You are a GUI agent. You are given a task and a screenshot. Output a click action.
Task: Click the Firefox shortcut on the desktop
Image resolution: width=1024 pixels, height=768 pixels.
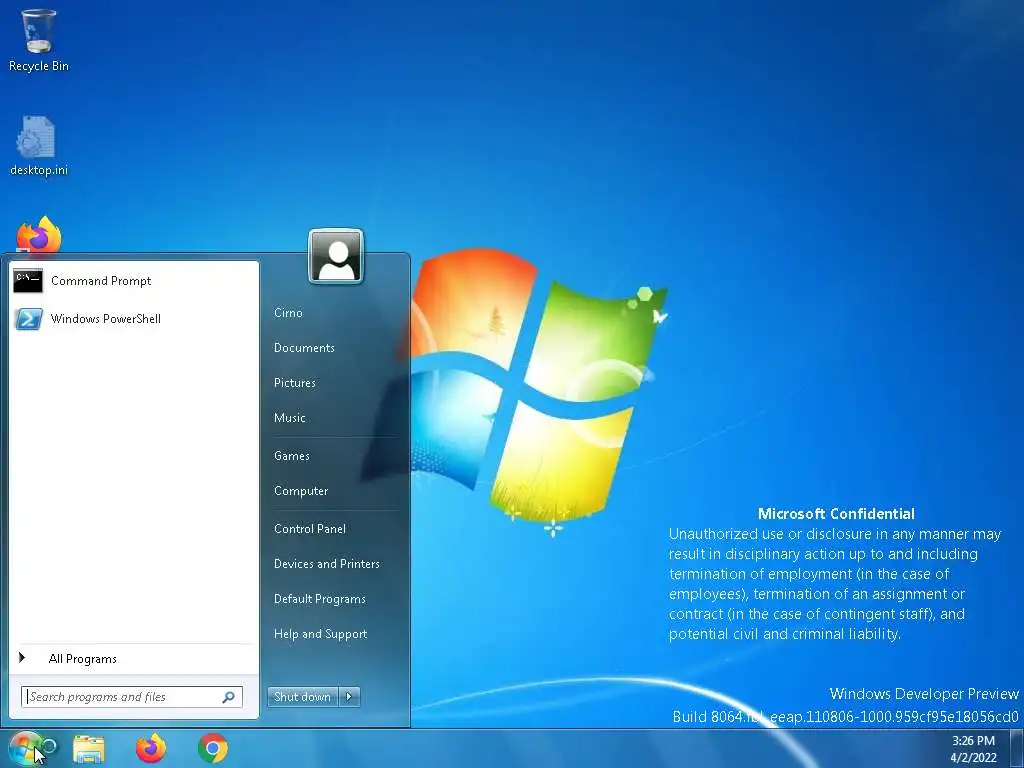[x=39, y=235]
